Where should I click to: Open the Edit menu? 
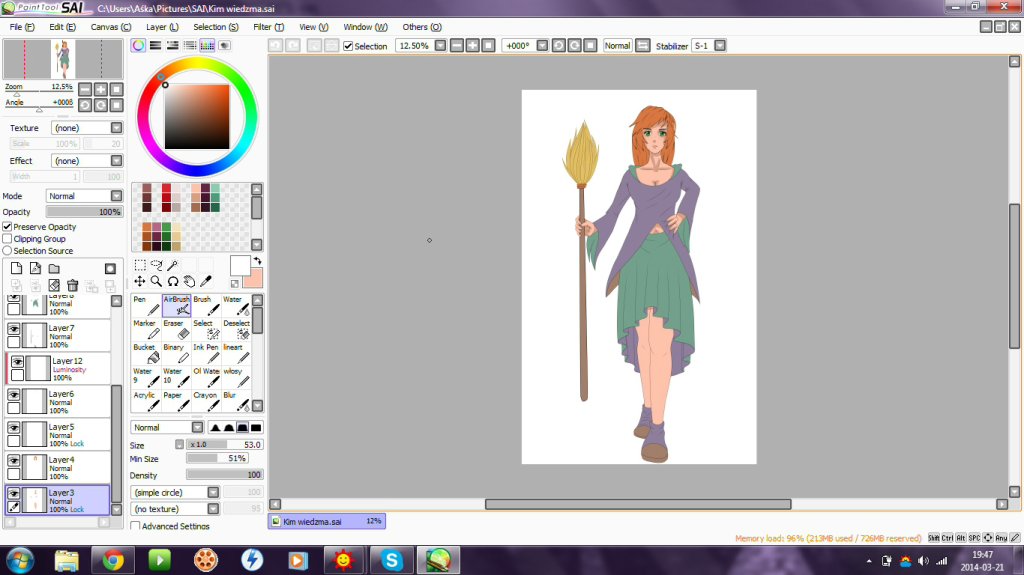point(62,27)
